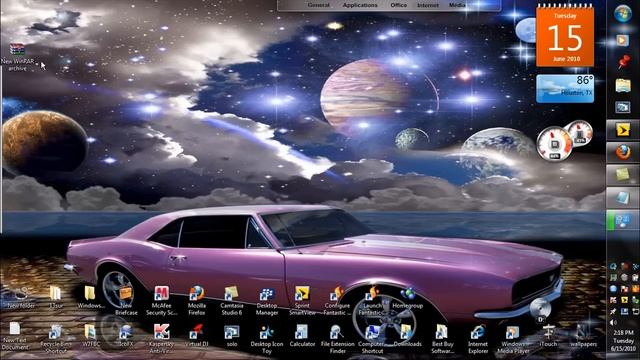Click the D: disc drive icon
This screenshot has height=360, width=640.
pos(540,311)
